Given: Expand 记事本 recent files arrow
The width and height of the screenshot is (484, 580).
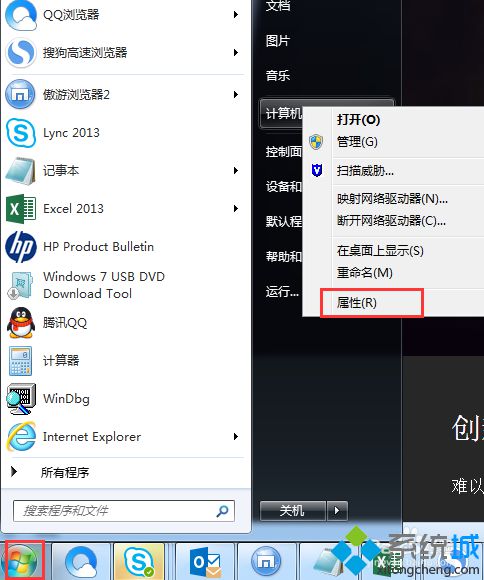Looking at the screenshot, I should [x=236, y=171].
